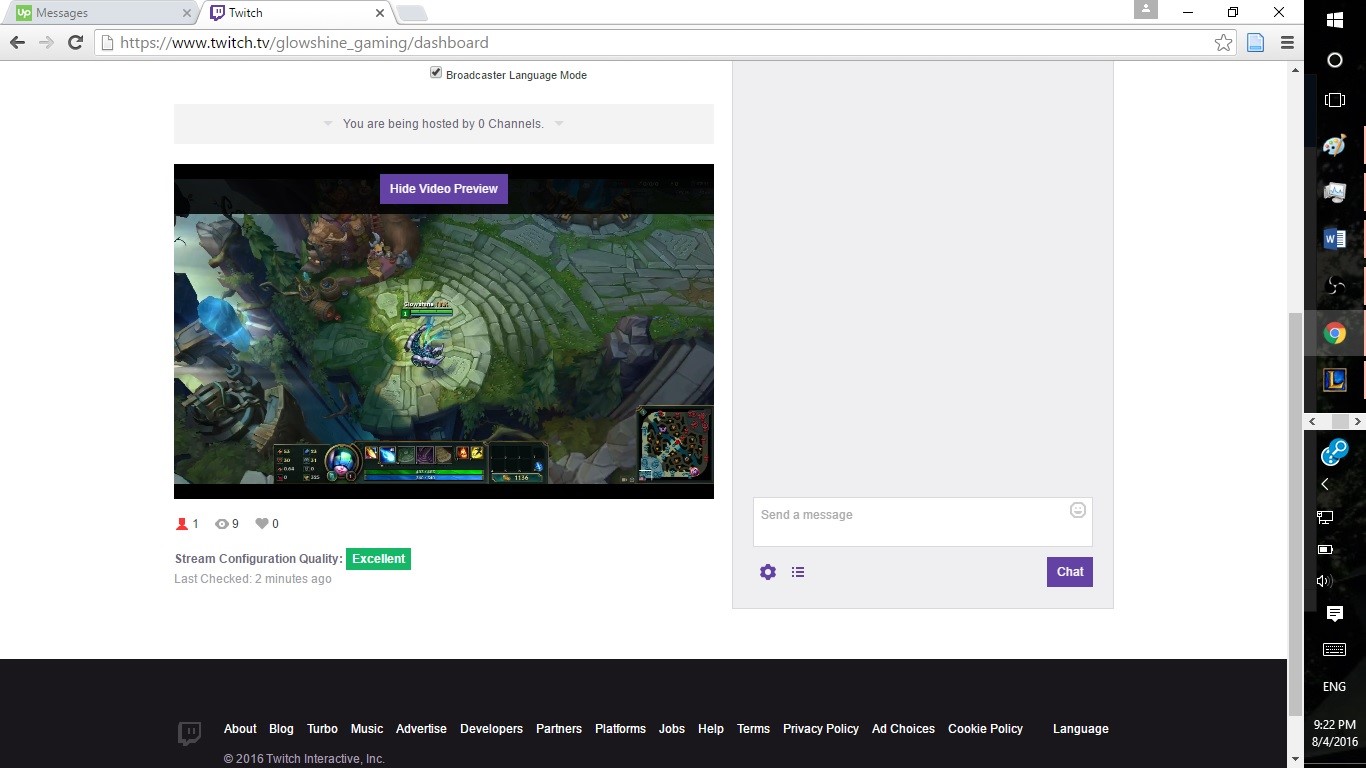Open the Blog footer link
This screenshot has width=1366, height=768.
coord(282,729)
